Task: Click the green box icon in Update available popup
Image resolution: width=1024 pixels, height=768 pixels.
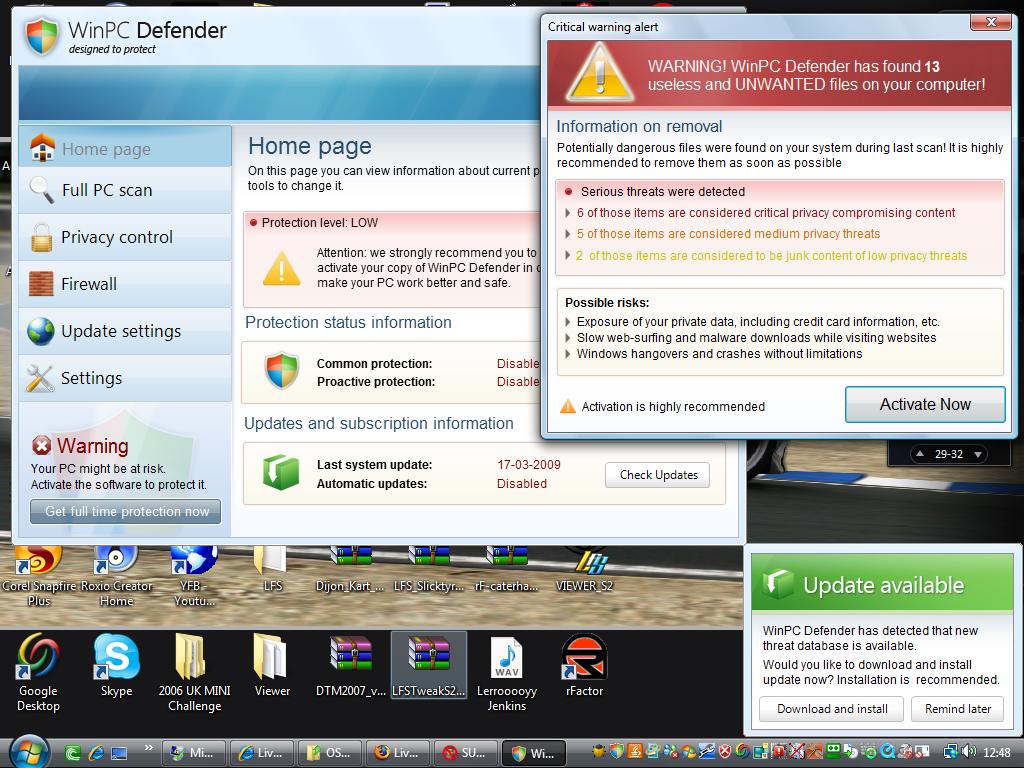Action: 778,583
